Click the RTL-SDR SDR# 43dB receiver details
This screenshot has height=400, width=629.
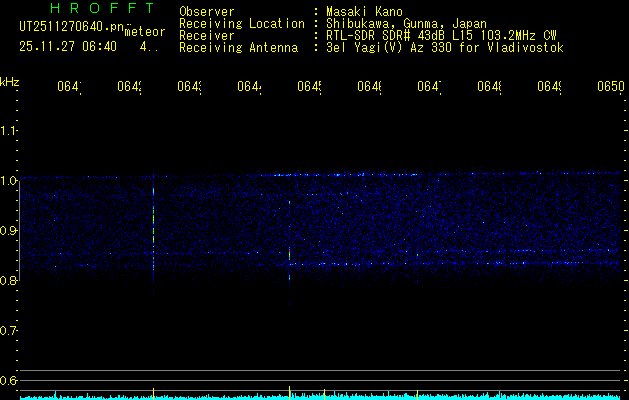pyautogui.click(x=441, y=36)
